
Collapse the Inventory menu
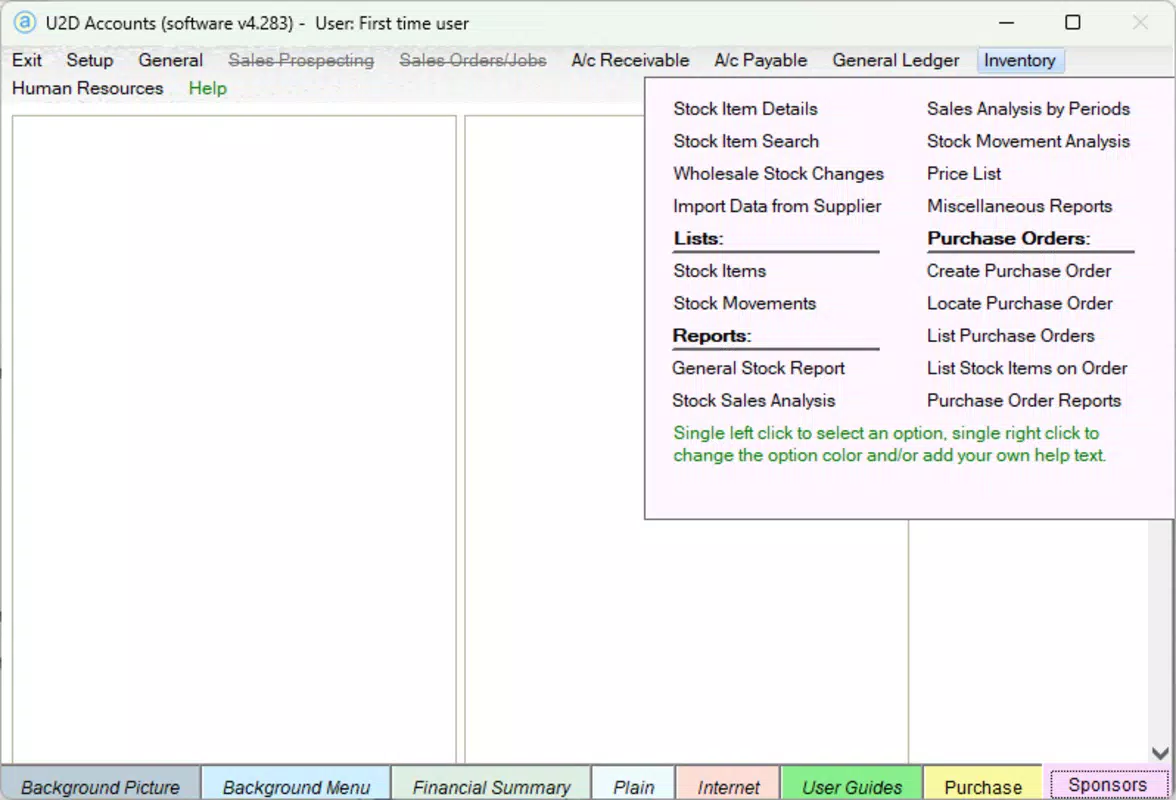(1019, 60)
